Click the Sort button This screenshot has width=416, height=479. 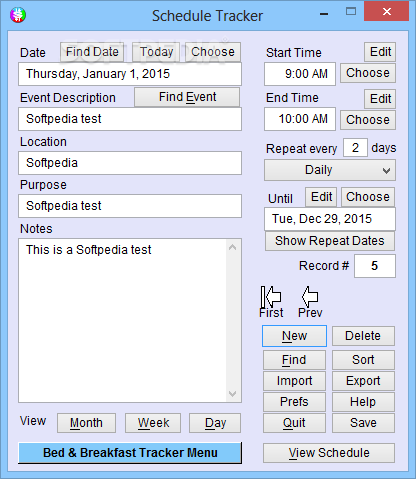pos(363,360)
